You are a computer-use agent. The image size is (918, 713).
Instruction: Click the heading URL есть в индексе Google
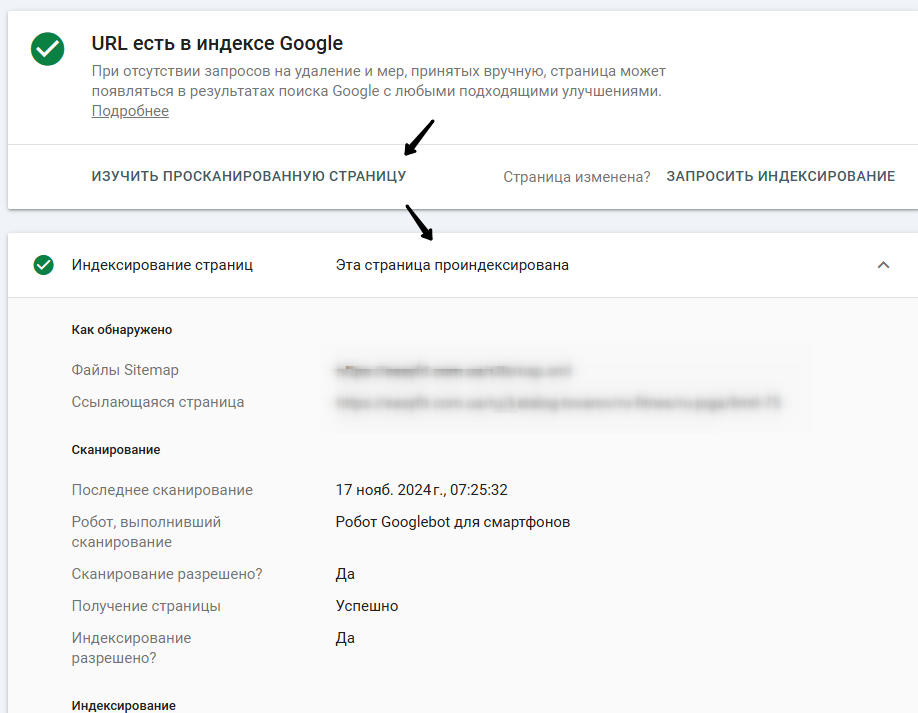217,44
